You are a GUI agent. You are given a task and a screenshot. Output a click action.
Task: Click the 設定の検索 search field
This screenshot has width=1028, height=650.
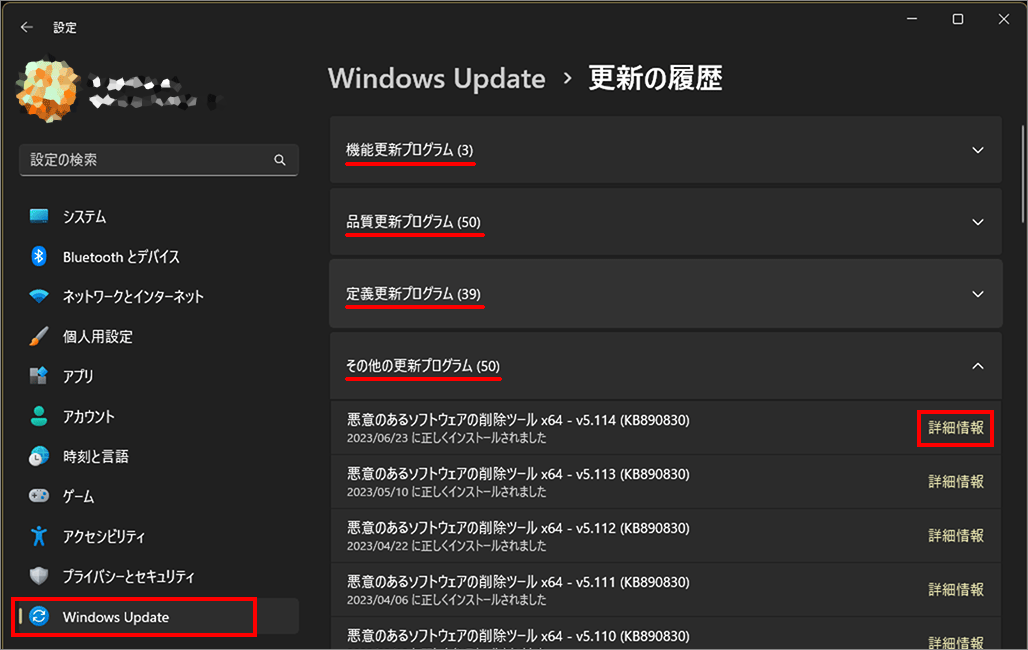159,159
